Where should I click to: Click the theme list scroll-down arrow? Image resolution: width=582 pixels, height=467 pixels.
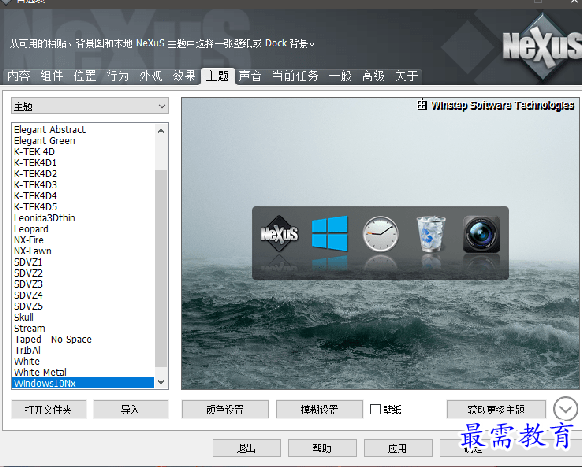pos(161,382)
